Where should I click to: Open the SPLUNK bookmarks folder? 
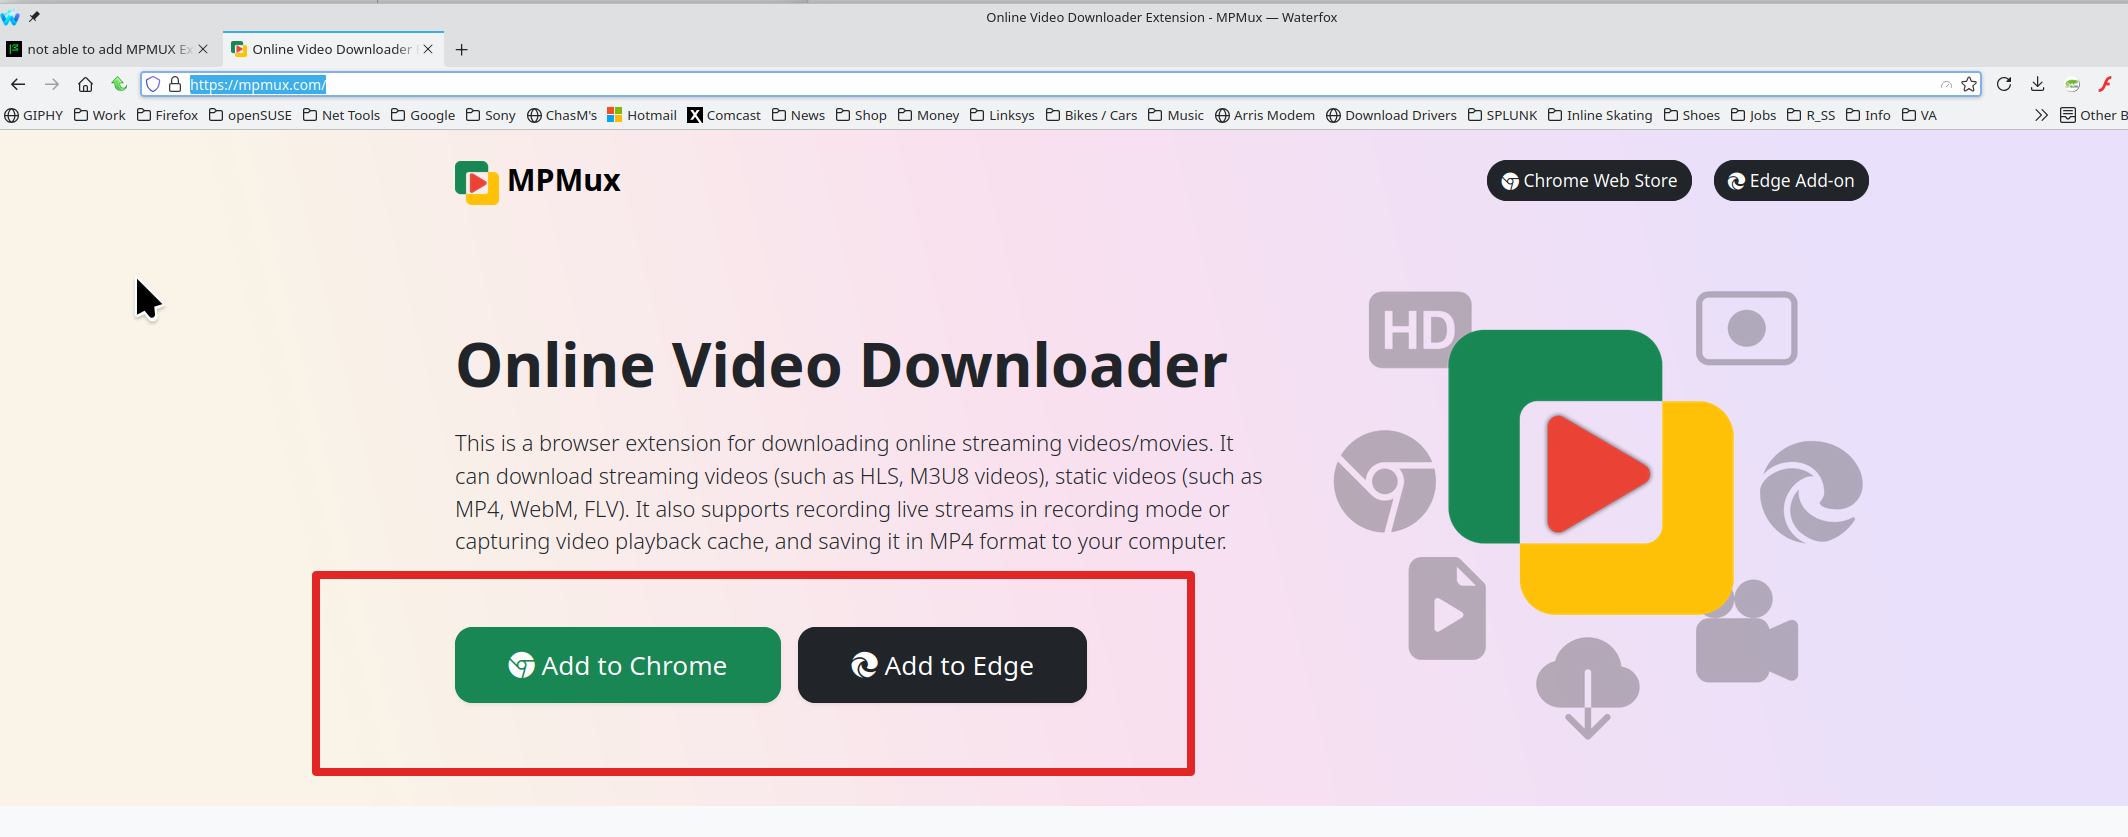coord(1502,115)
